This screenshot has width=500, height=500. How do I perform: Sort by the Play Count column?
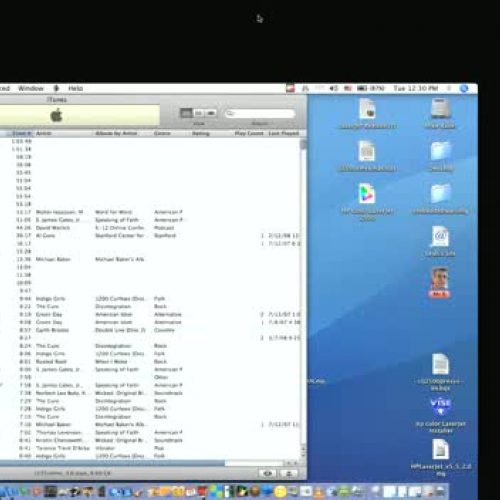click(x=249, y=133)
